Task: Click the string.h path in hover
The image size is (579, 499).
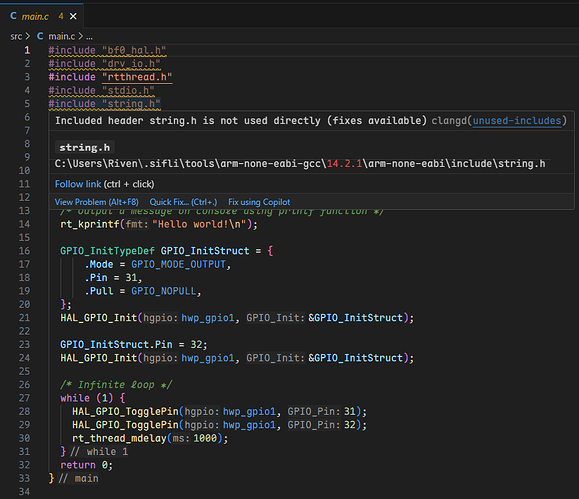Action: (x=300, y=164)
